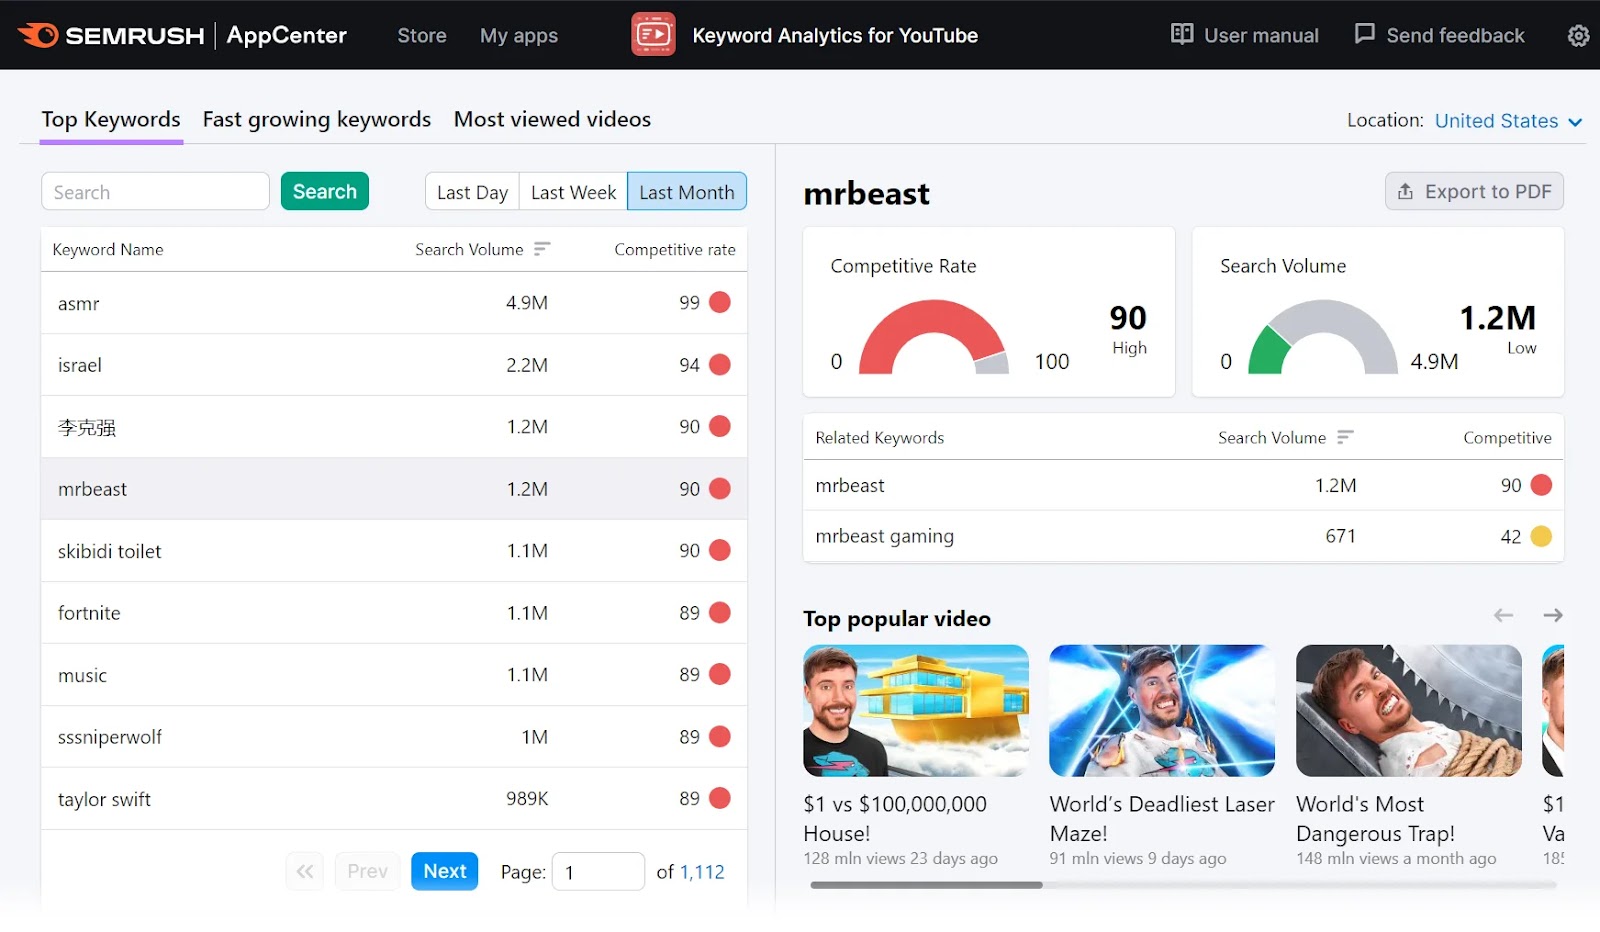This screenshot has height=932, width=1600.
Task: Open the $1 vs $100,000,000 House video thumbnail
Action: [915, 711]
